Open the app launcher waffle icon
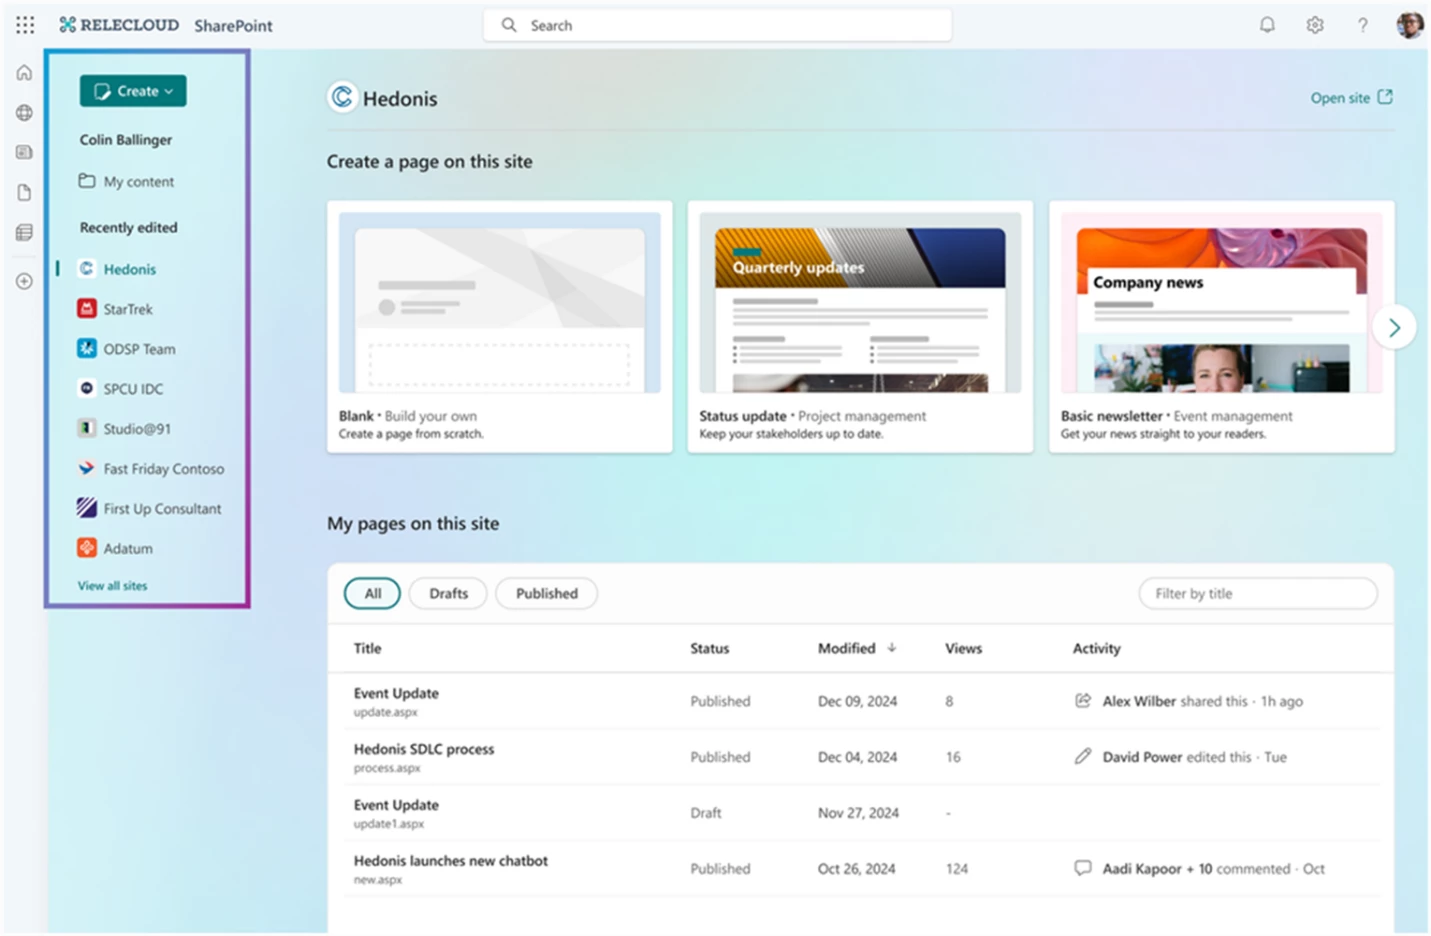1431x936 pixels. pos(25,25)
